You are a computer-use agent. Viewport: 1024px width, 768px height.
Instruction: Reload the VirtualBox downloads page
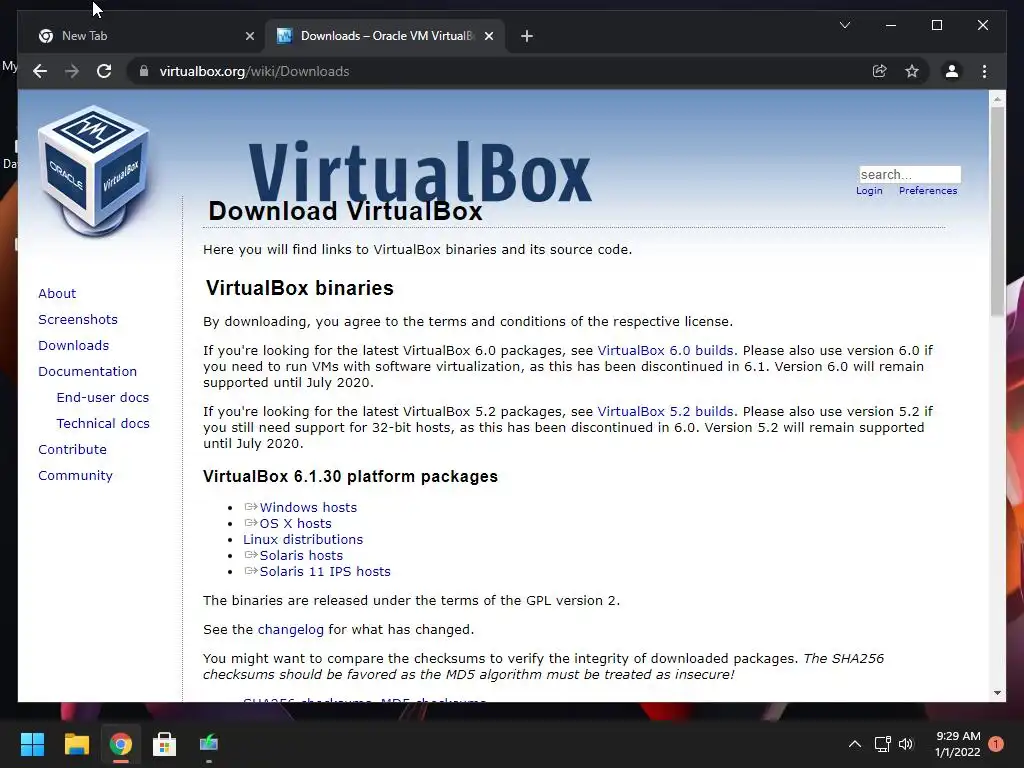tap(104, 71)
